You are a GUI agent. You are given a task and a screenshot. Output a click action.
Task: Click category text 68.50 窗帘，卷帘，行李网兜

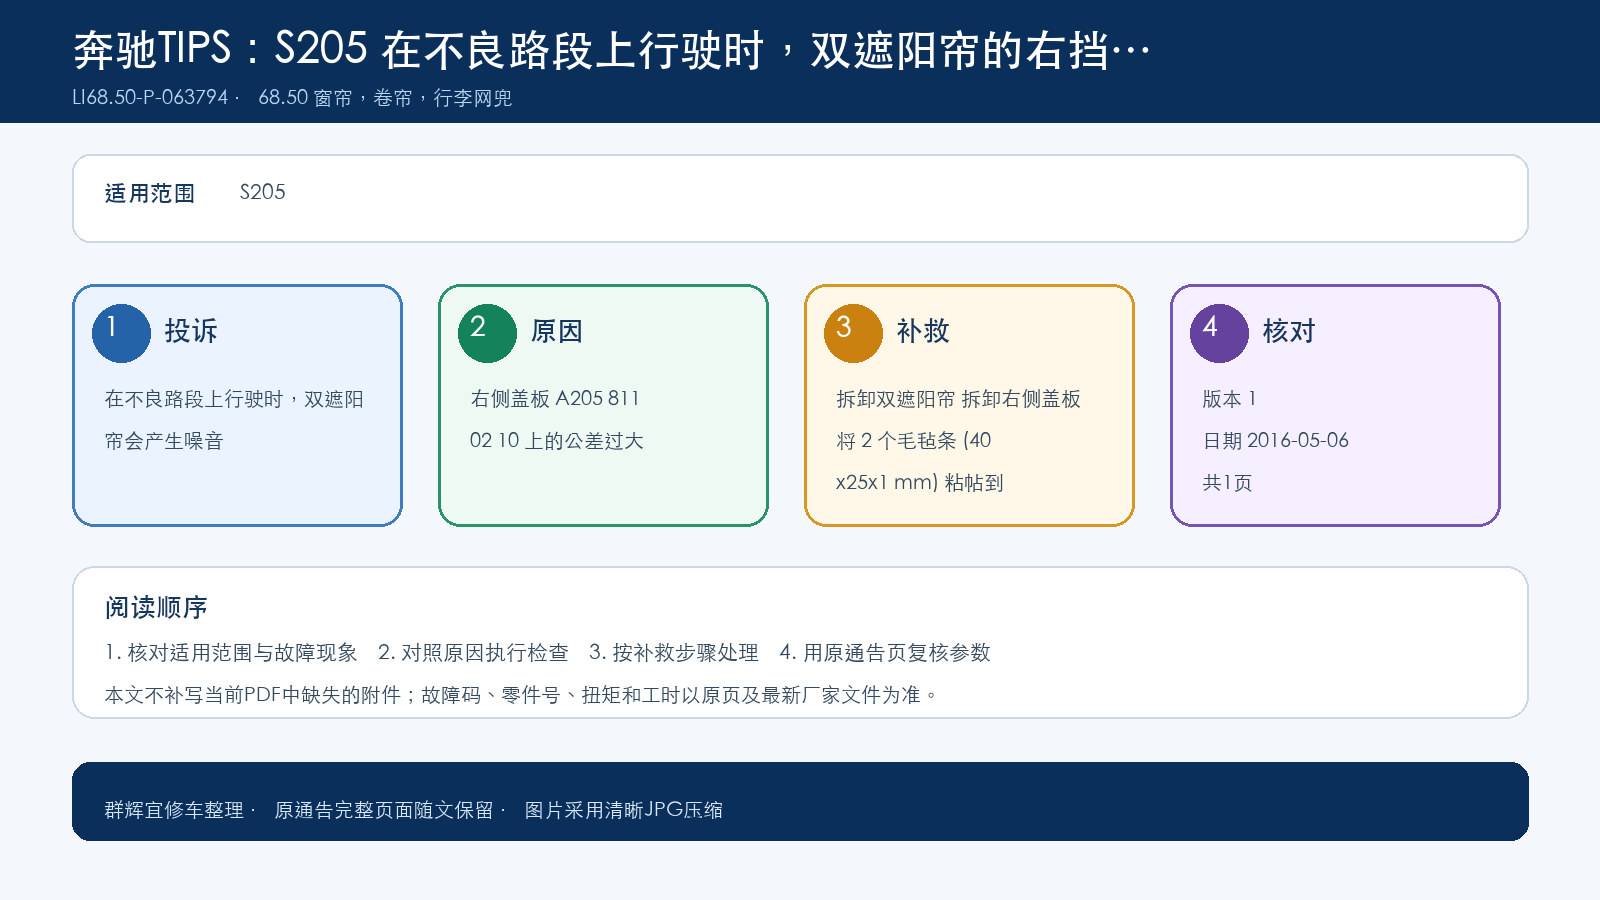click(385, 97)
